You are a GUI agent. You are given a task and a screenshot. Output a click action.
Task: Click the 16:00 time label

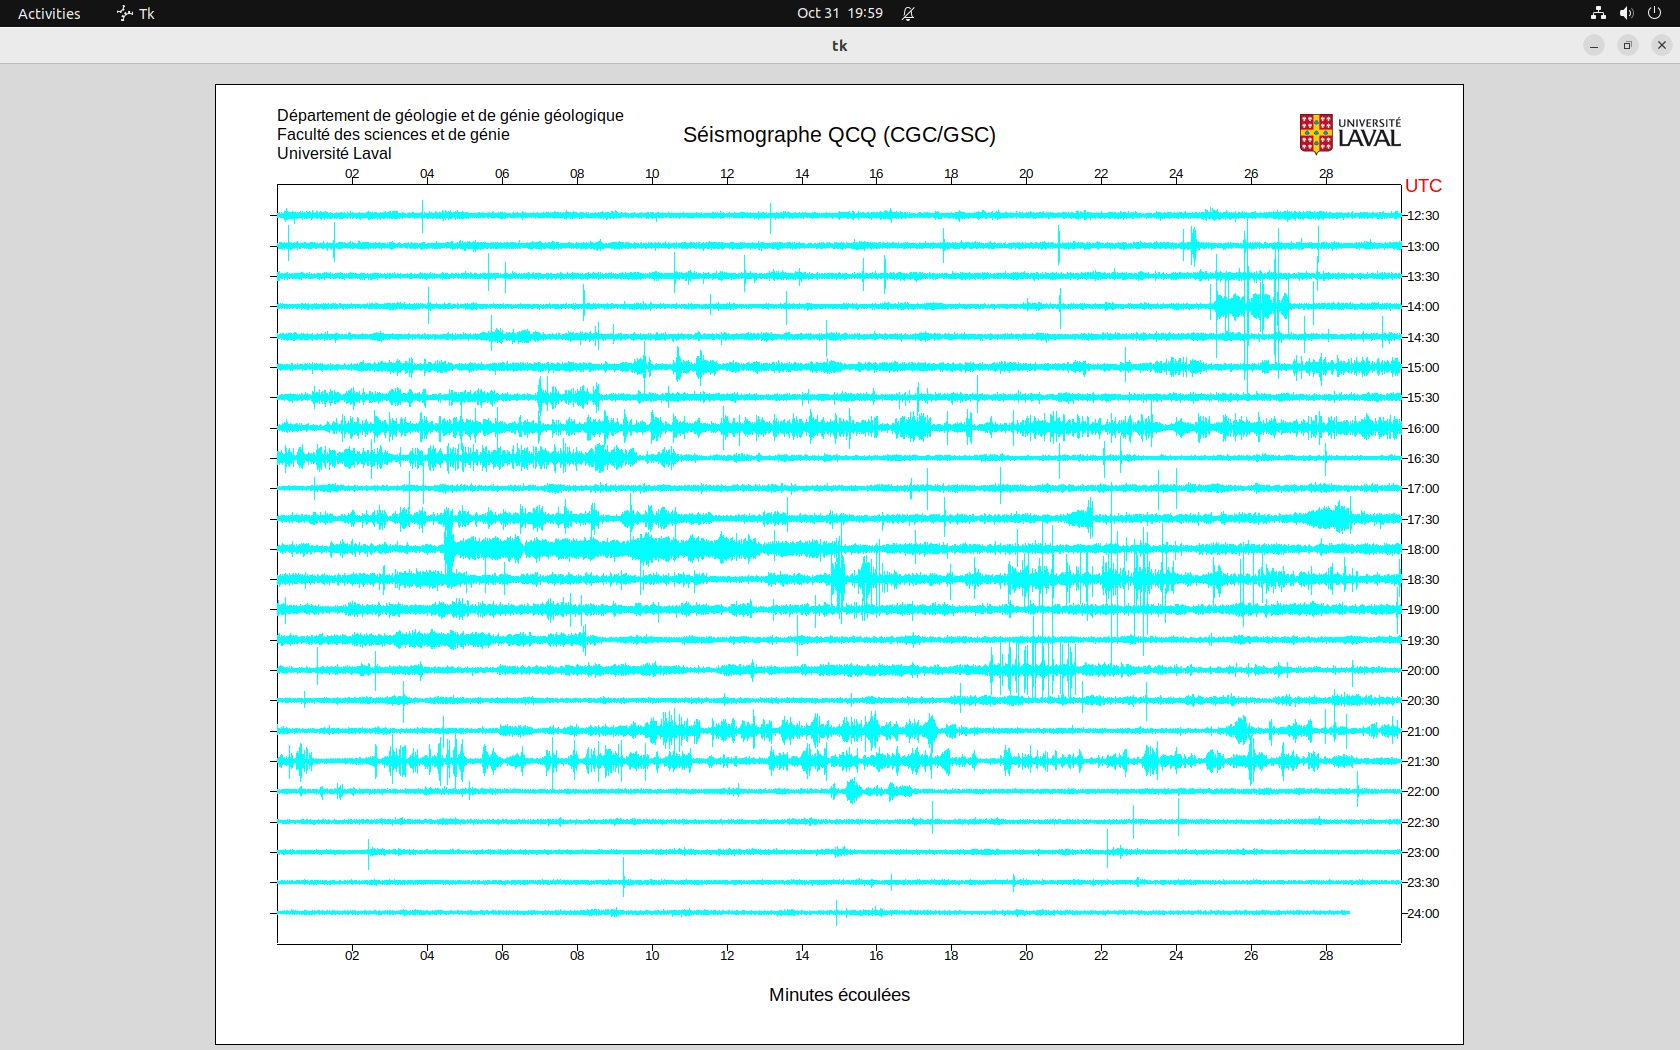1423,429
